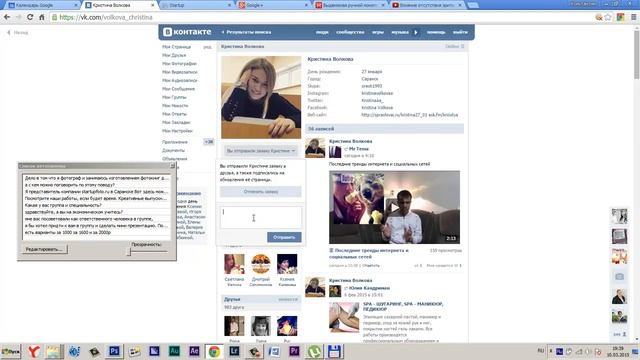Launch Yandex browser from the taskbar

(33, 351)
